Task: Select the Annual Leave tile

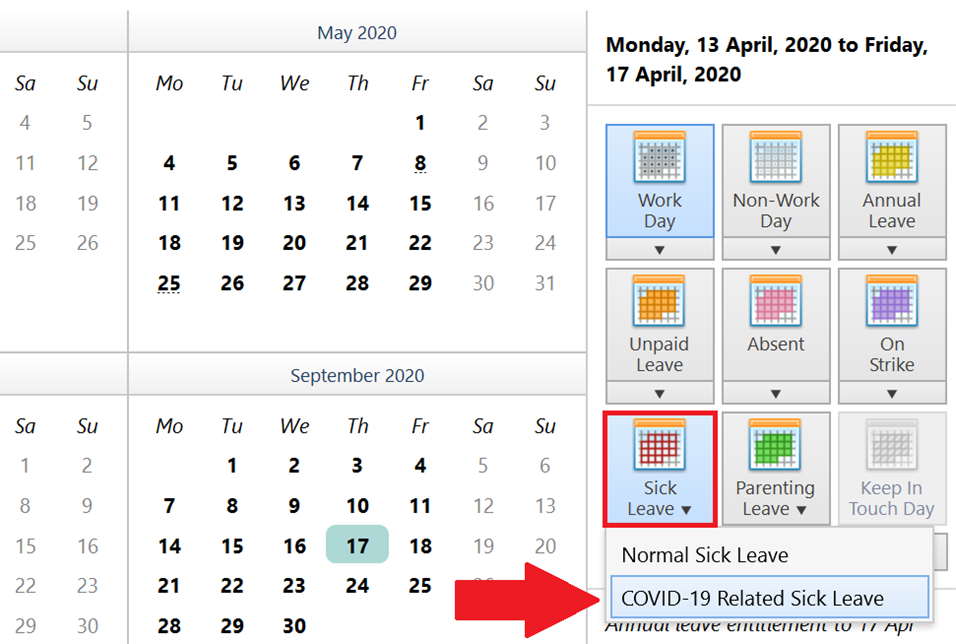Action: click(x=892, y=180)
